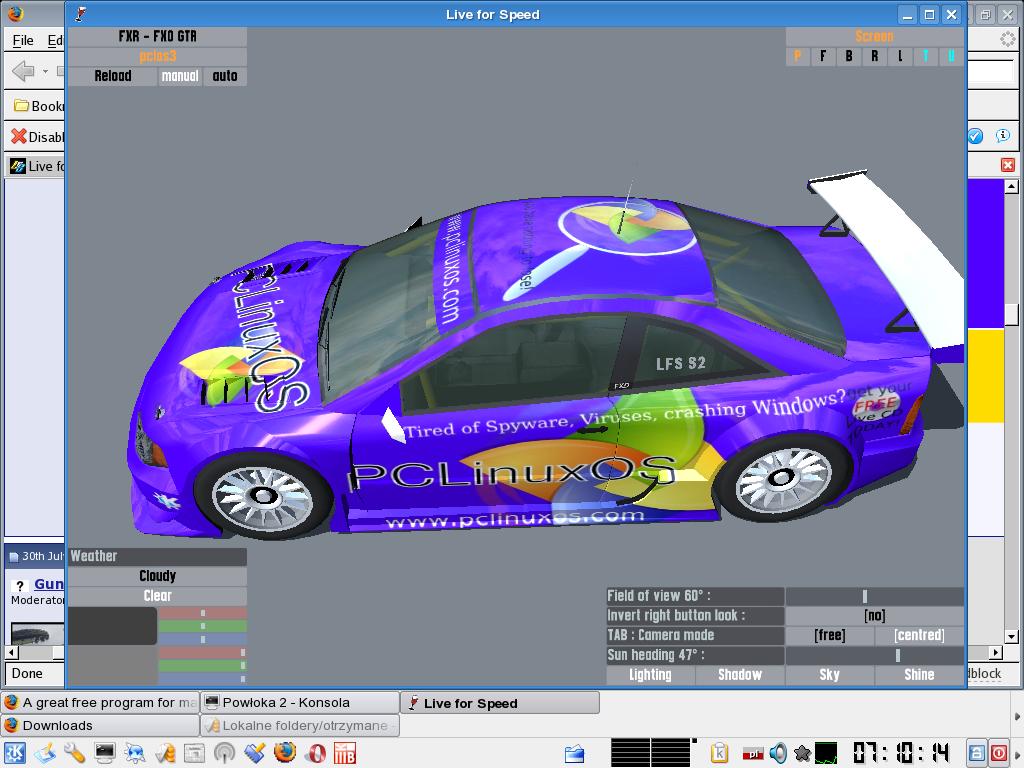Open the KDE K menu launcher
This screenshot has width=1024, height=768.
tap(14, 753)
